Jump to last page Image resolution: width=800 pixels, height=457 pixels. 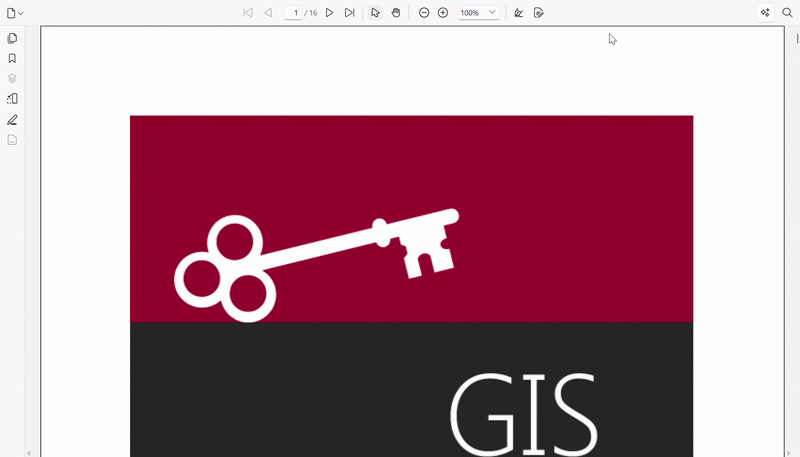(x=349, y=13)
